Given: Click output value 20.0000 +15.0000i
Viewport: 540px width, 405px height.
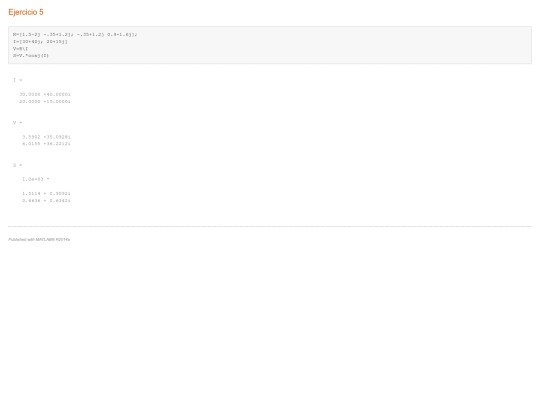Looking at the screenshot, I should [45, 102].
